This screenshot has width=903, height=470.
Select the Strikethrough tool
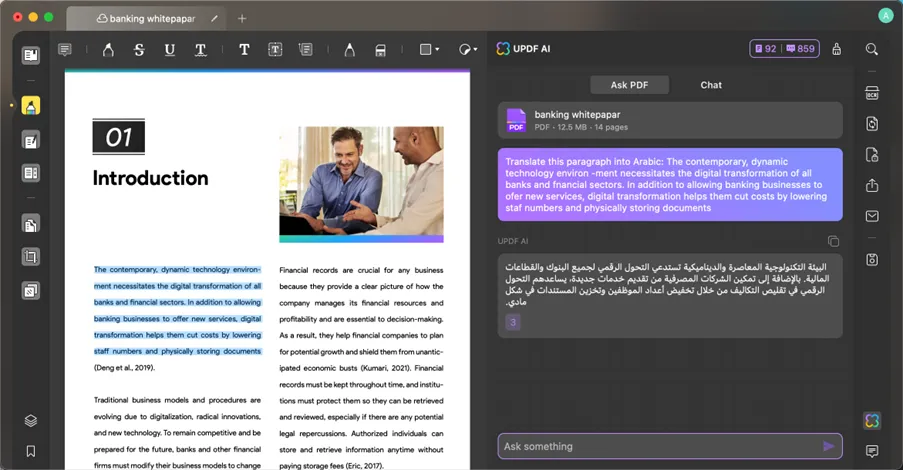coord(139,50)
